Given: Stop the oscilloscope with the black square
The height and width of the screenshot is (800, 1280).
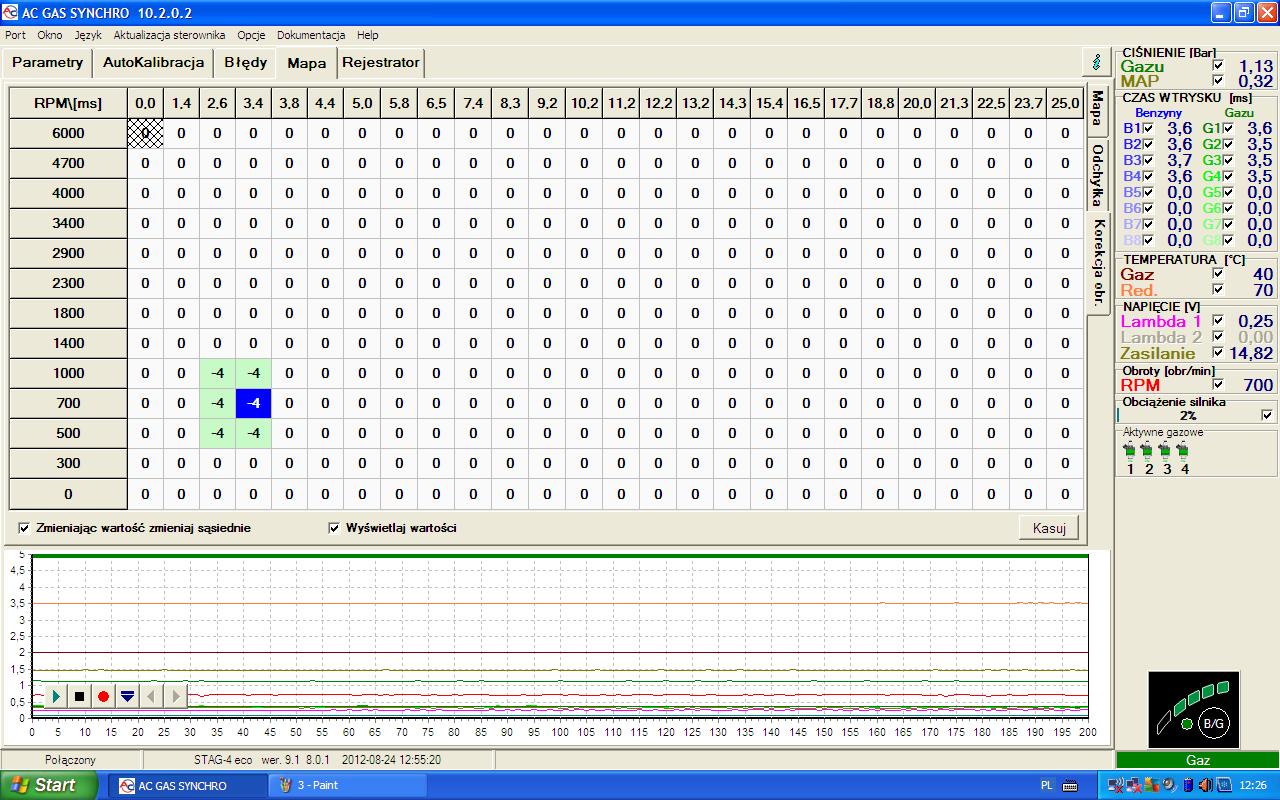Looking at the screenshot, I should [x=80, y=696].
